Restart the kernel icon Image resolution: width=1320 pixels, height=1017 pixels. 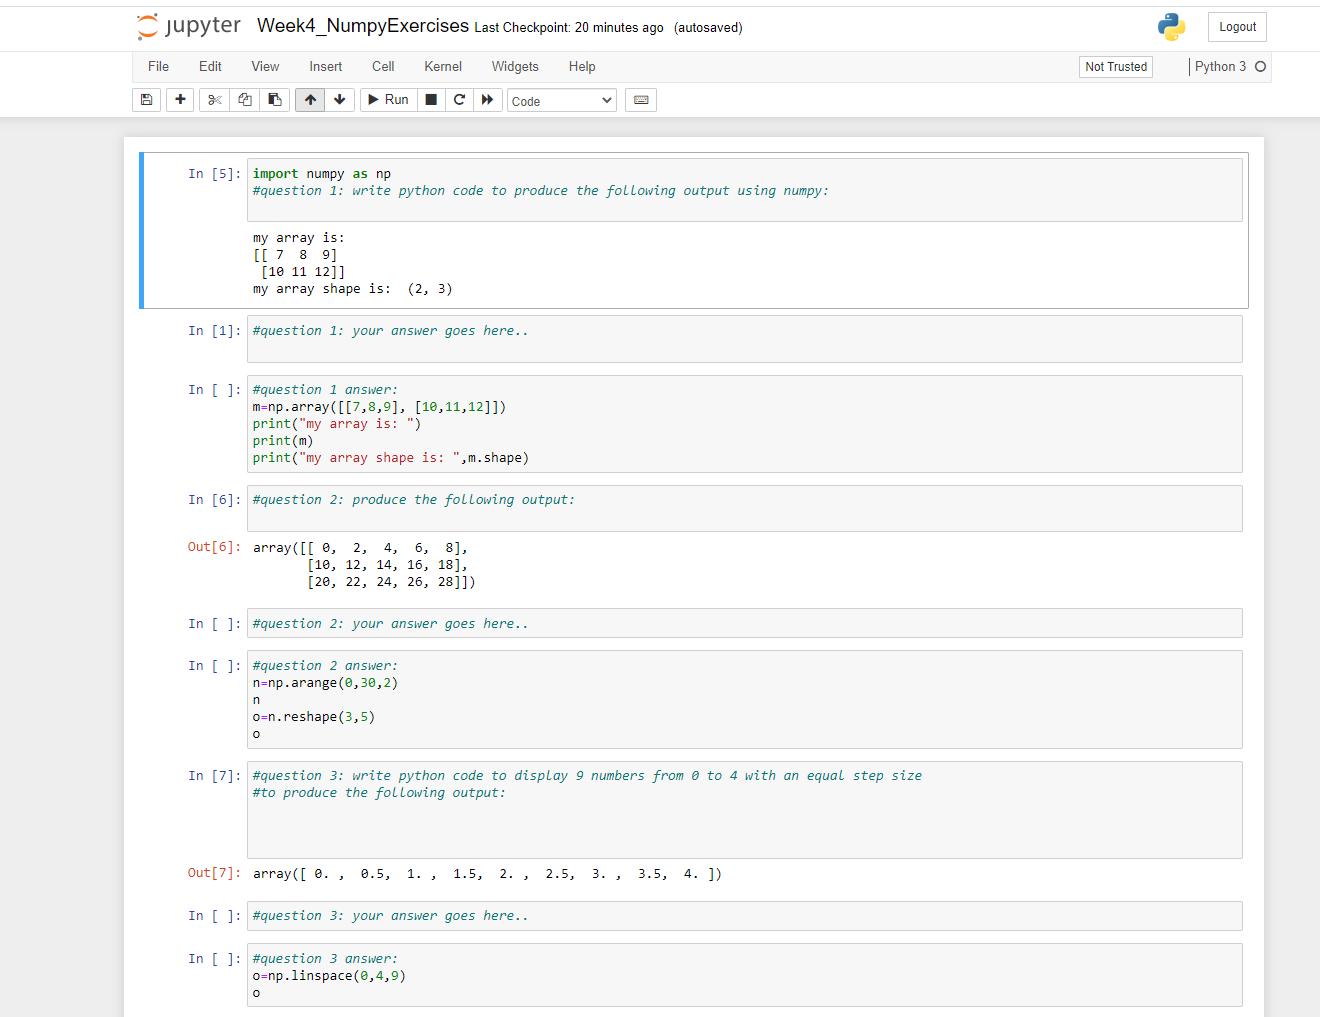[x=459, y=100]
